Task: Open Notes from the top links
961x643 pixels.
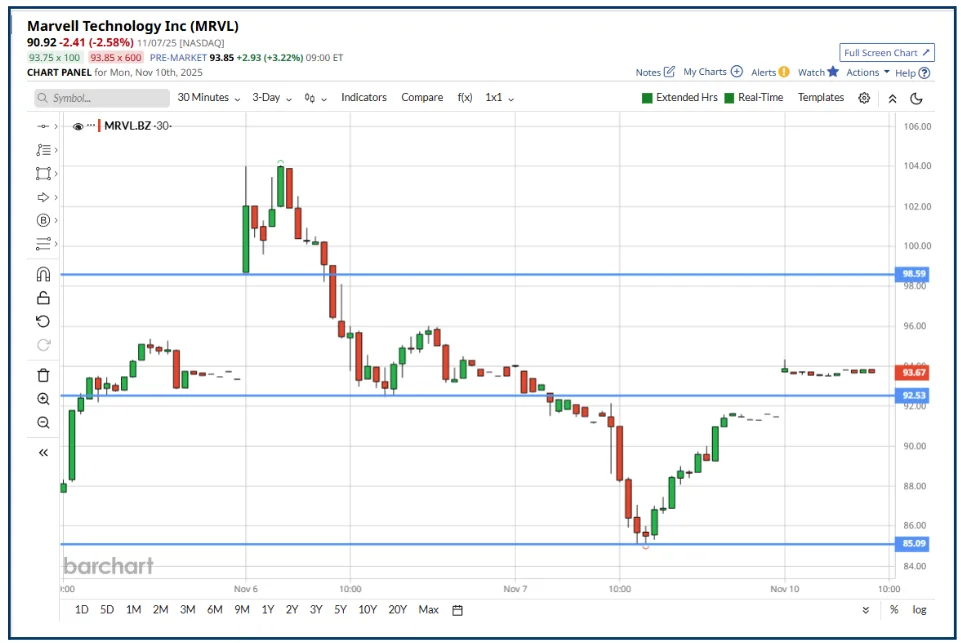Action: (651, 72)
